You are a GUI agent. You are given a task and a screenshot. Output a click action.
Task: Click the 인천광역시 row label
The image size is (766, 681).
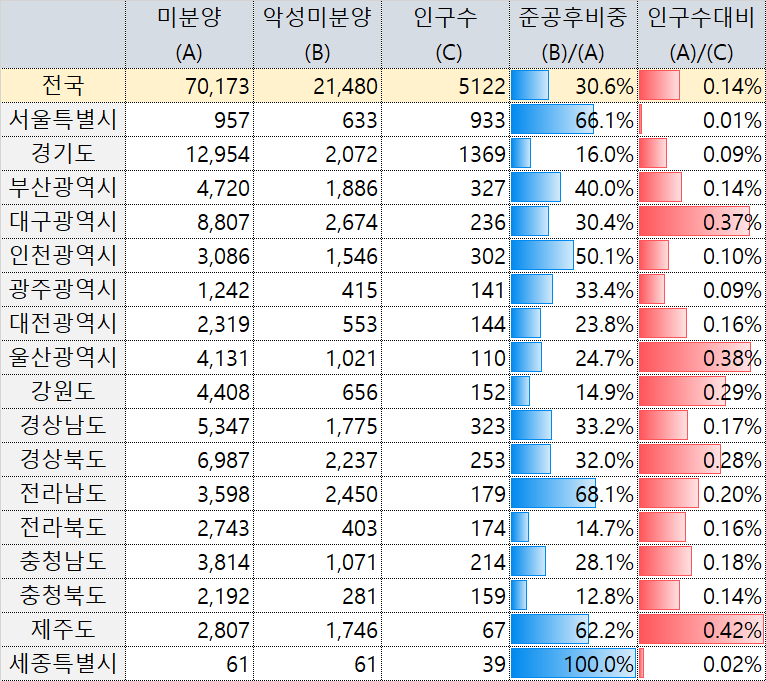tap(63, 255)
